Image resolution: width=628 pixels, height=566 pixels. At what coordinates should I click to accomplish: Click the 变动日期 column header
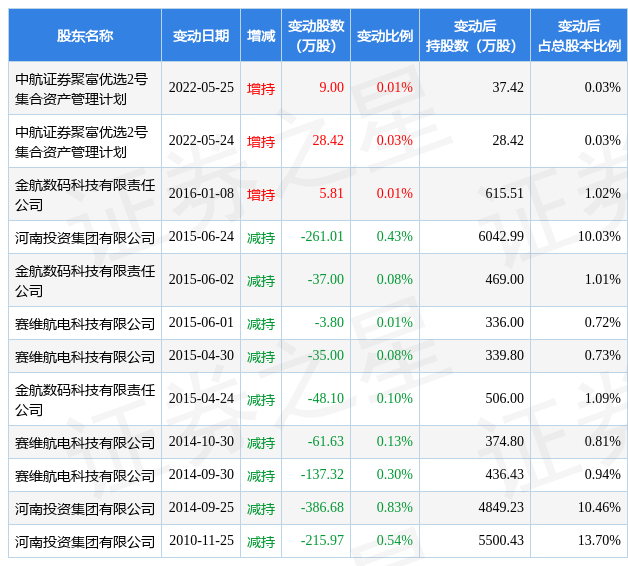pos(201,36)
